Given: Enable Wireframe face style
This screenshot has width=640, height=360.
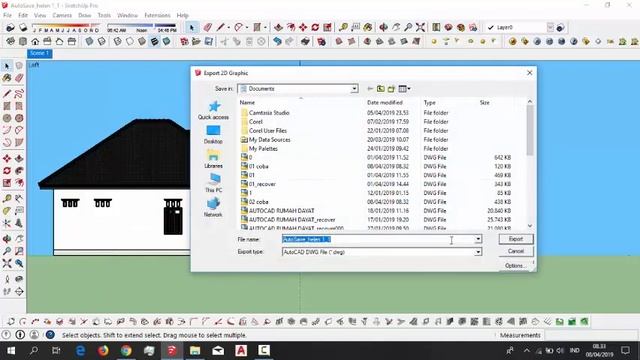Looking at the screenshot, I should 118,41.
